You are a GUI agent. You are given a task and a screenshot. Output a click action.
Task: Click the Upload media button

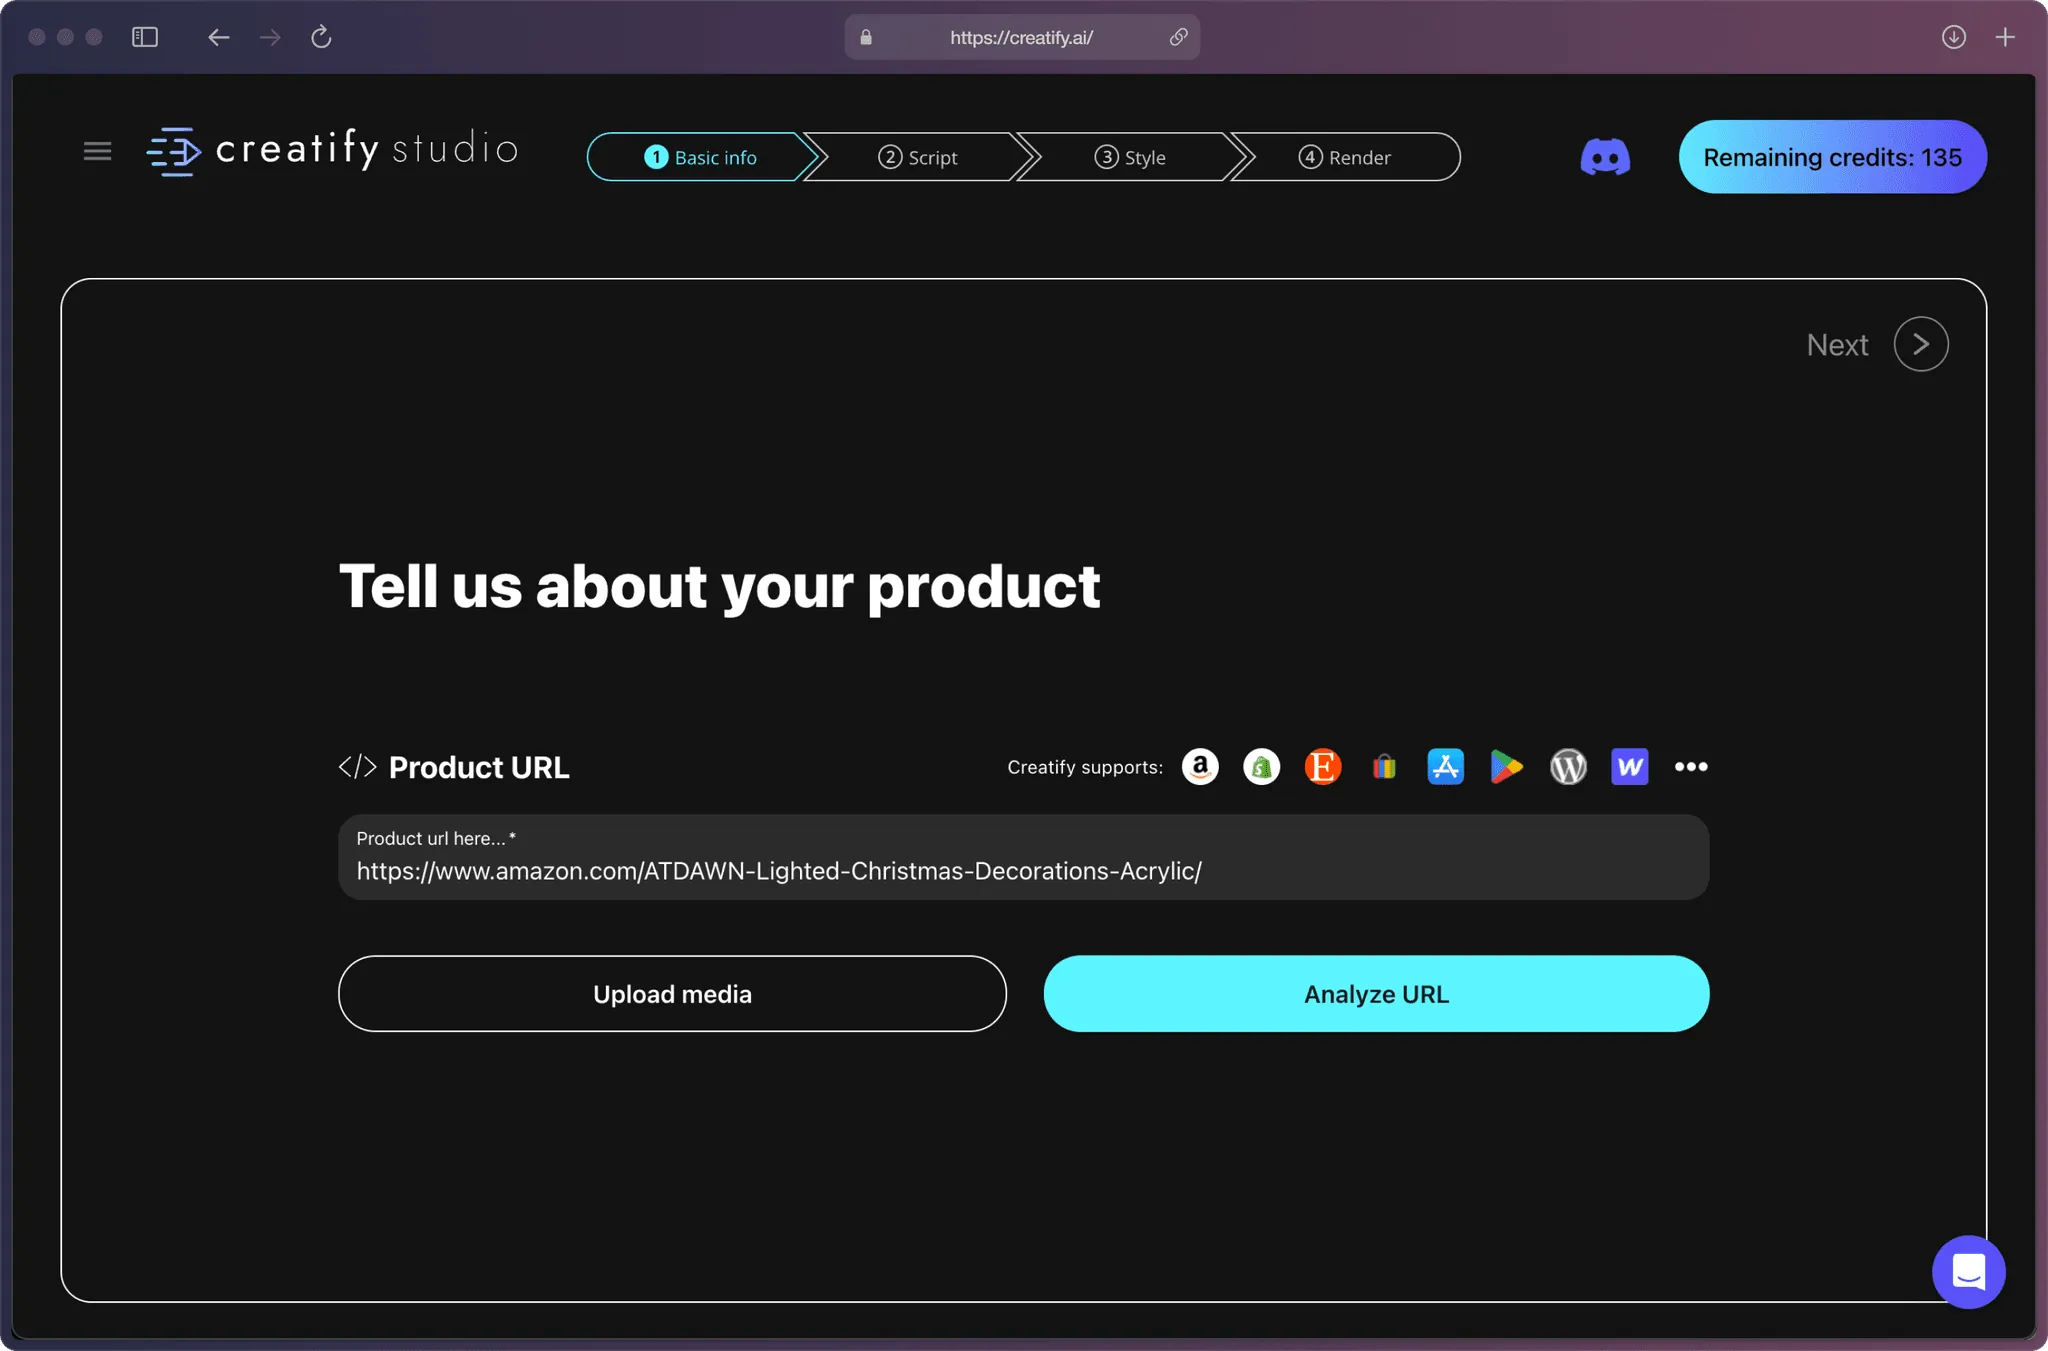tap(672, 994)
